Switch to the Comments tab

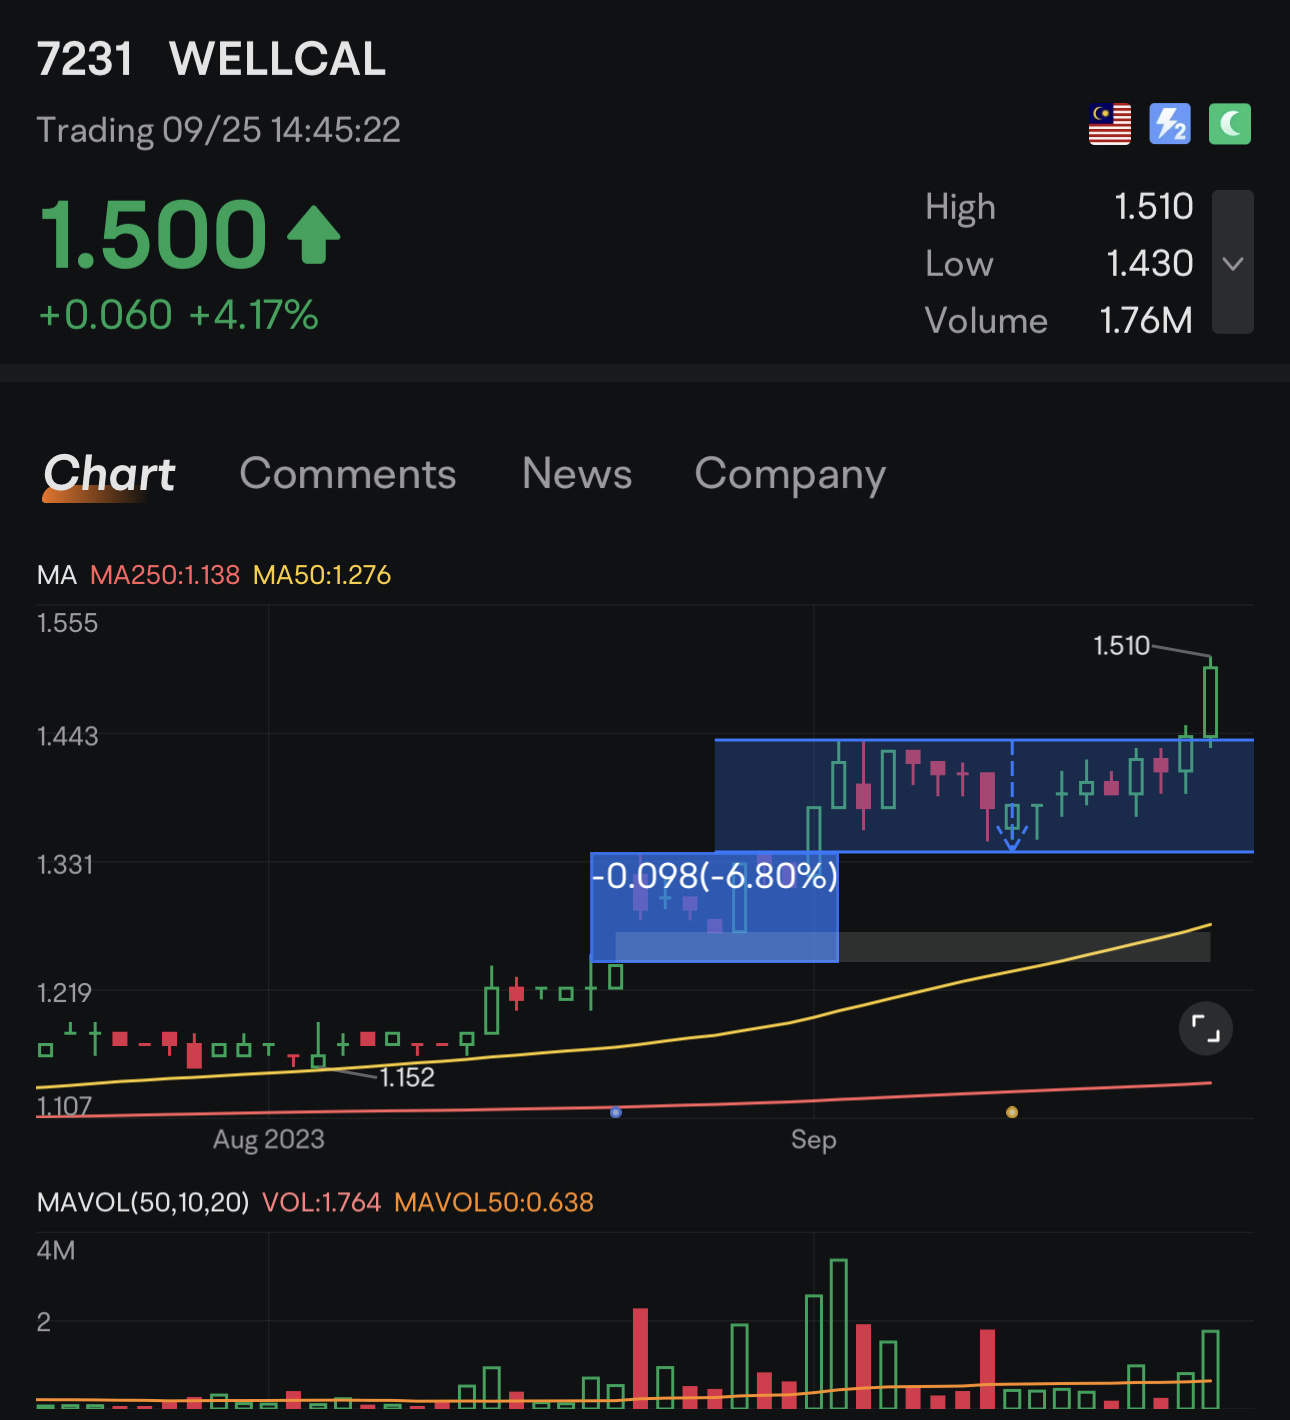coord(348,474)
